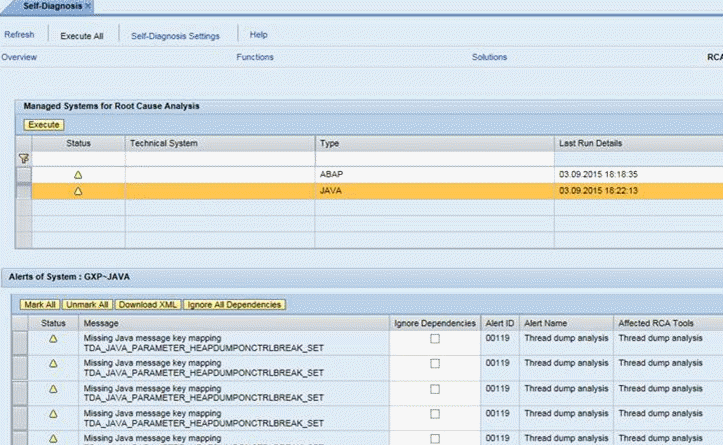Click the warning icon of the second alert row
723x445 pixels.
pos(53,364)
